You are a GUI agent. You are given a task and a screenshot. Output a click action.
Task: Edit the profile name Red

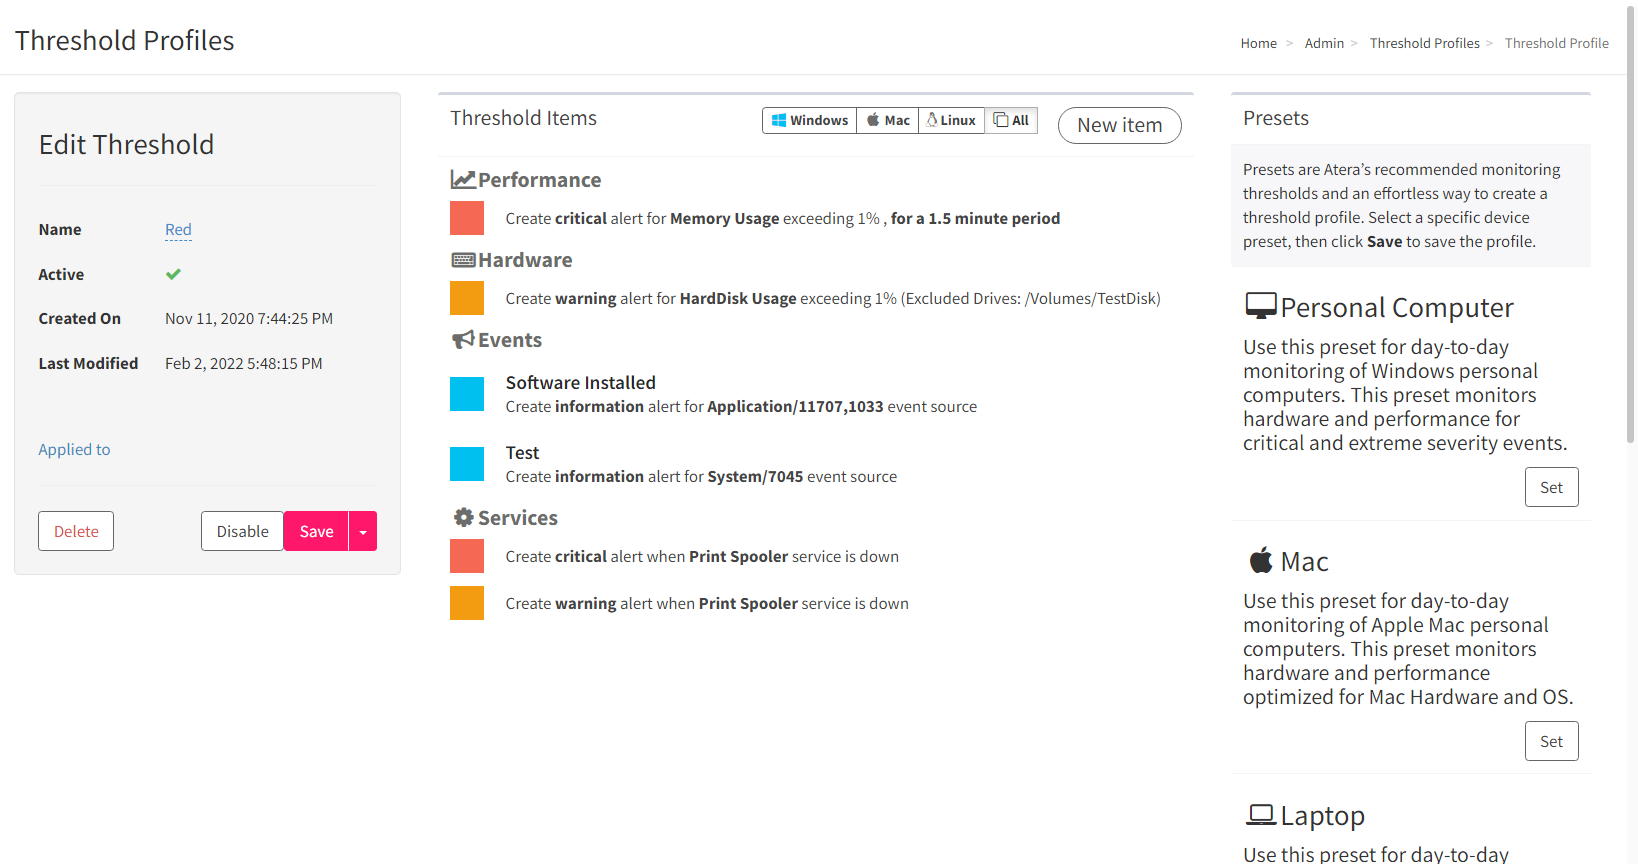click(178, 229)
